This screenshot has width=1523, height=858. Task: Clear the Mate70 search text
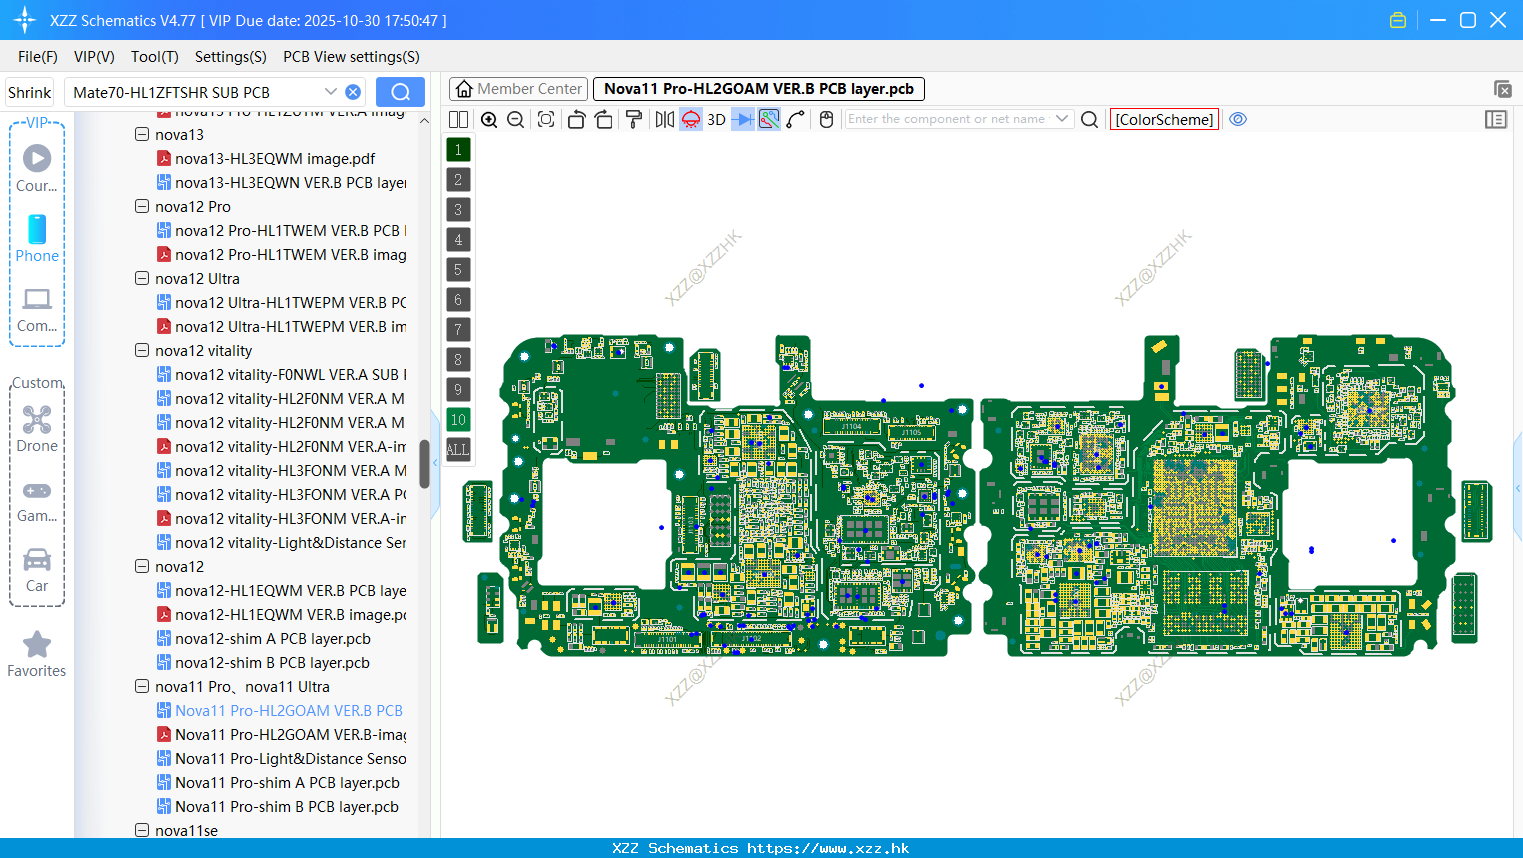[353, 92]
